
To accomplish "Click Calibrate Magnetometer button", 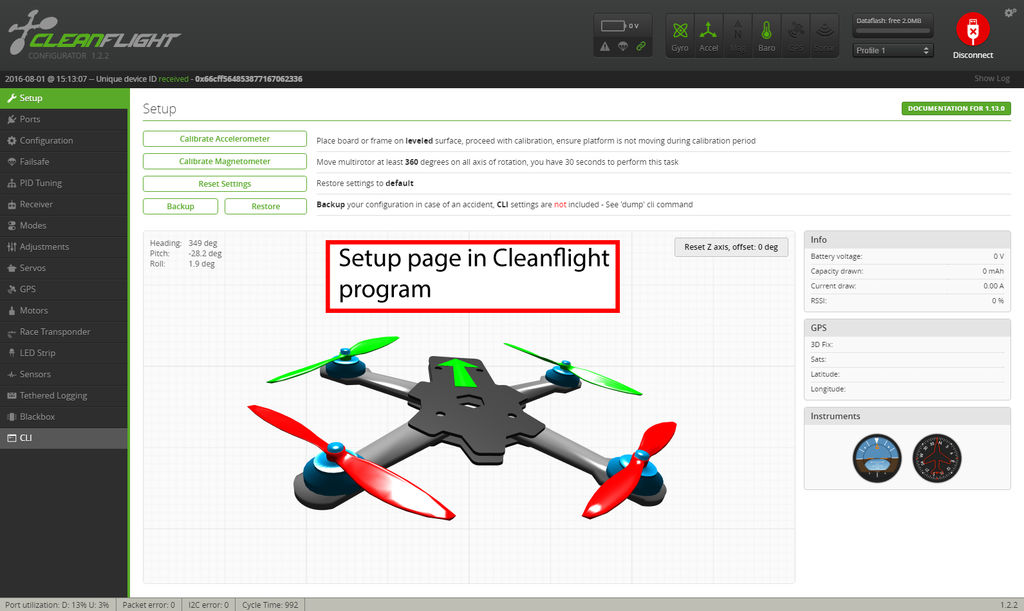I will (225, 161).
